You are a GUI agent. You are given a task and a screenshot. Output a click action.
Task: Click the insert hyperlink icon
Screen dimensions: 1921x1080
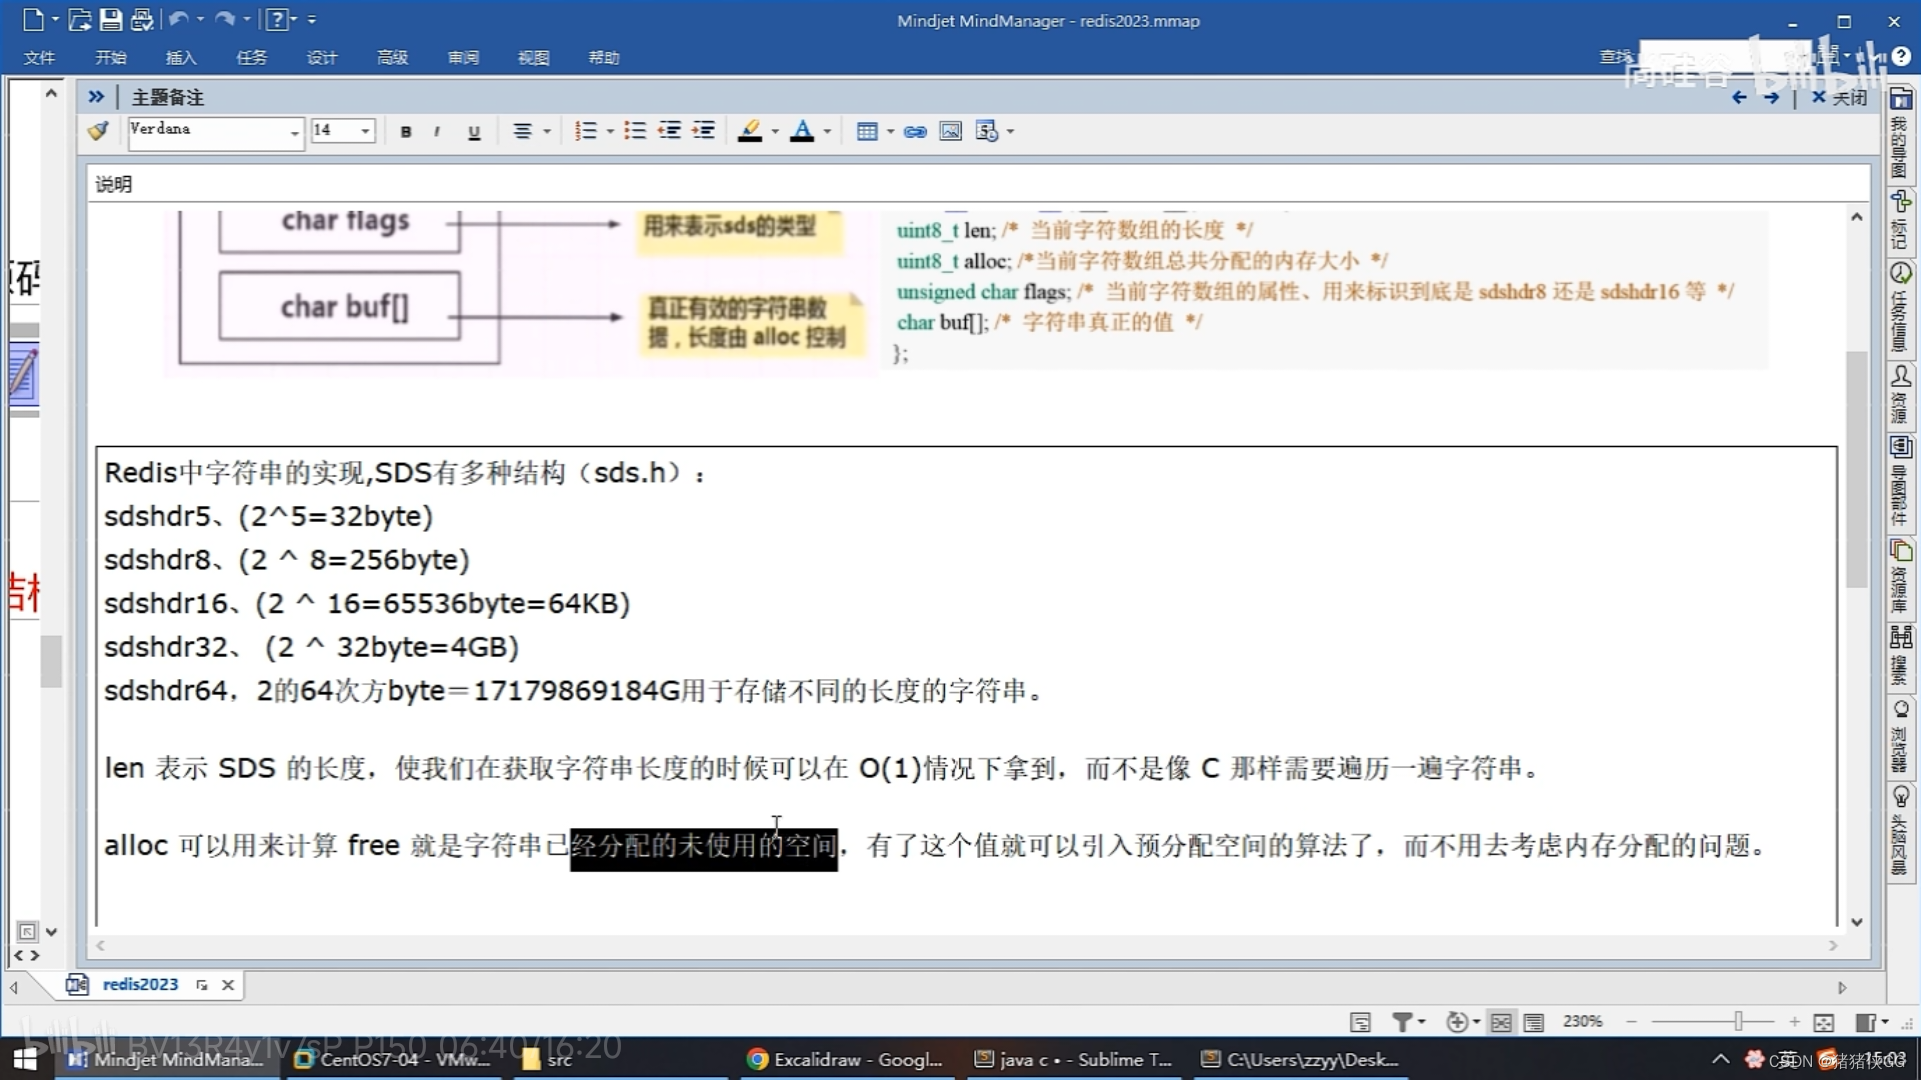click(x=915, y=131)
